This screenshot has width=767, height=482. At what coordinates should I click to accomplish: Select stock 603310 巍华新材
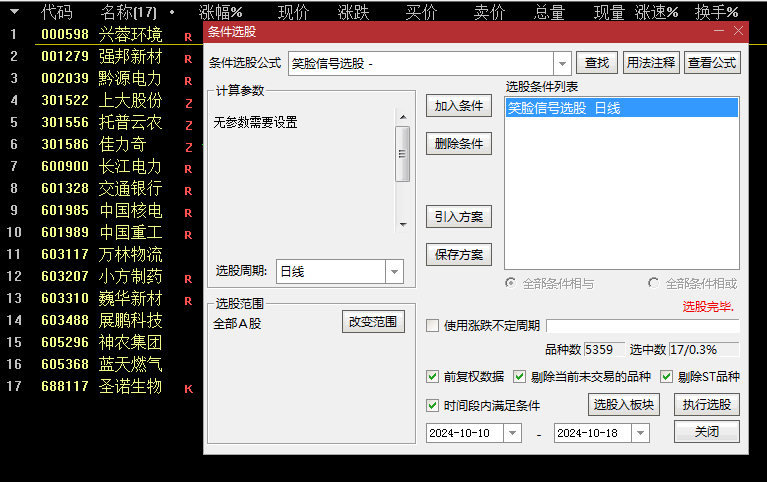101,298
